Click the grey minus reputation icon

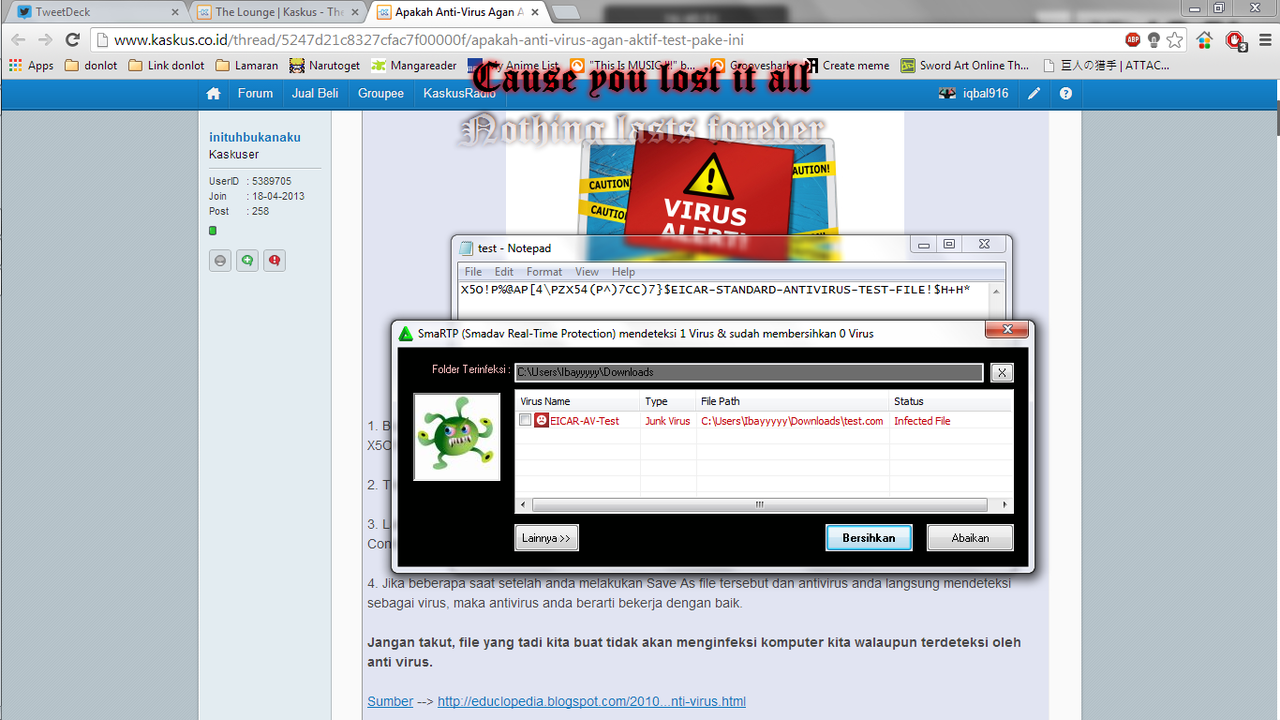[220, 261]
